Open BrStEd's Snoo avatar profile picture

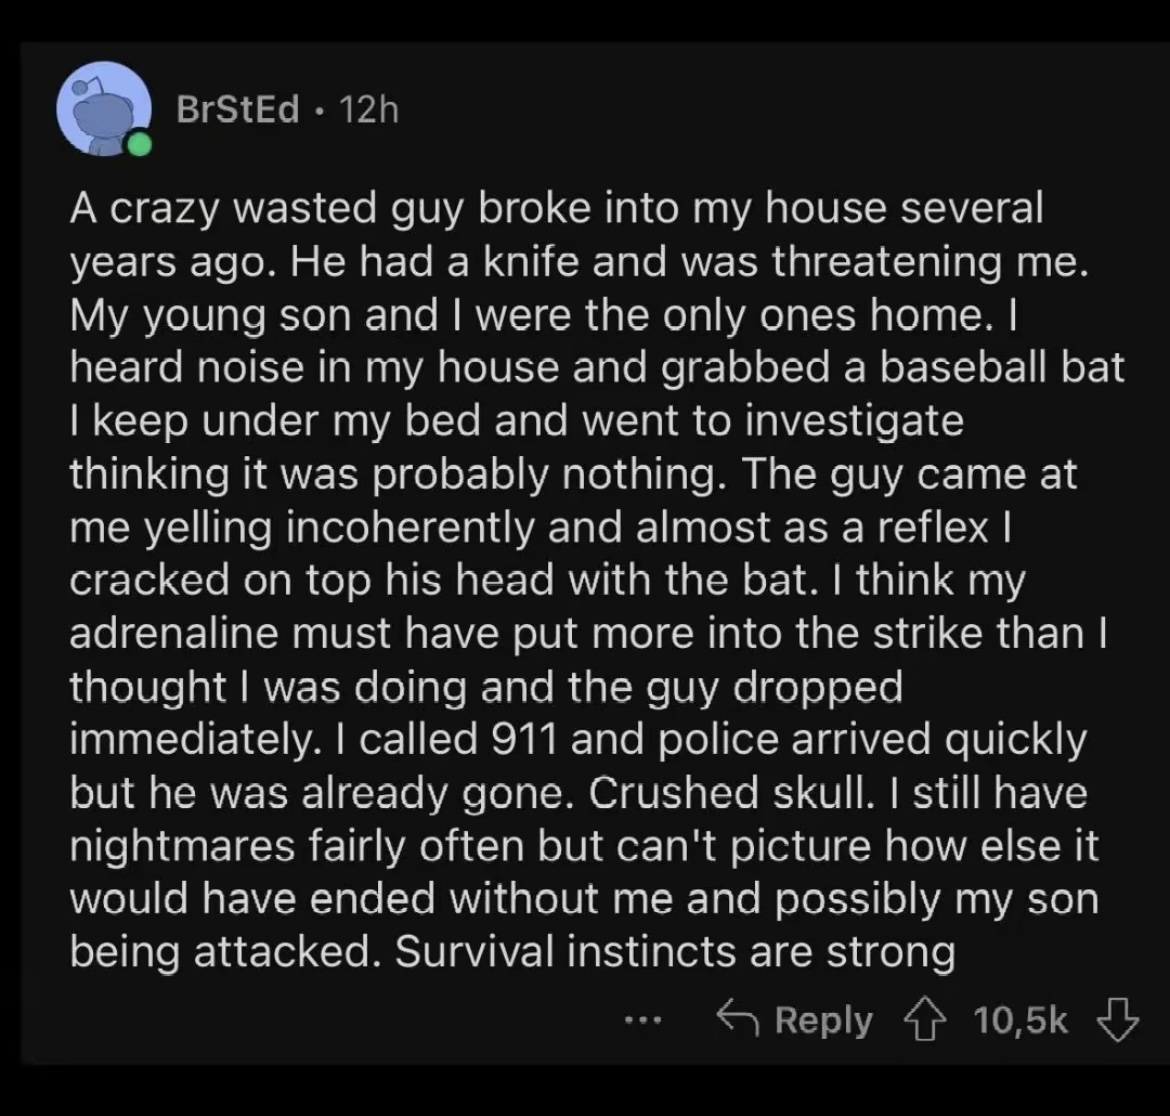pos(104,109)
